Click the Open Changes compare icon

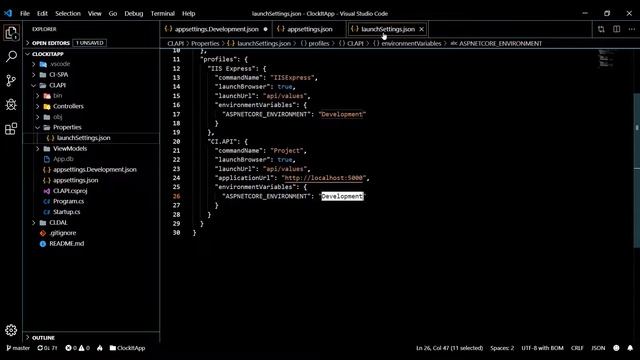(x=601, y=29)
